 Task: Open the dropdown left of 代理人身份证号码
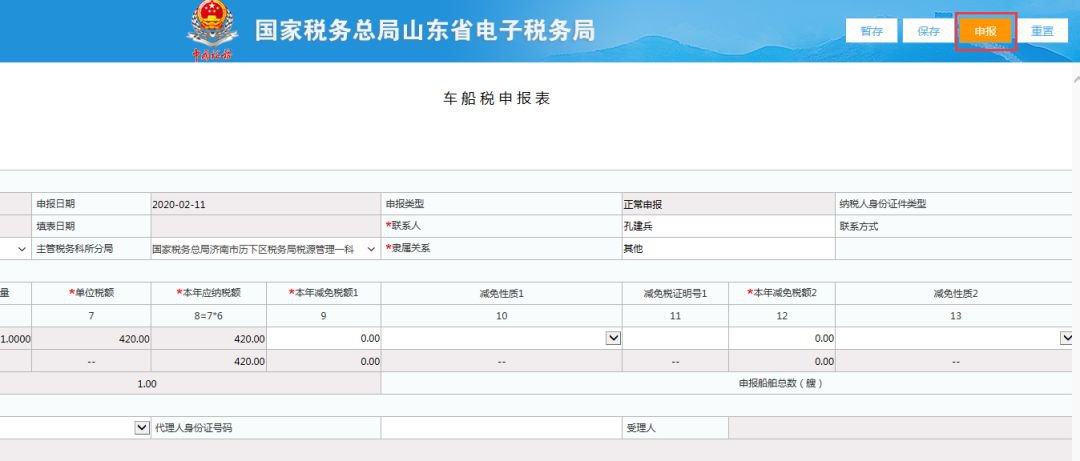(x=141, y=428)
